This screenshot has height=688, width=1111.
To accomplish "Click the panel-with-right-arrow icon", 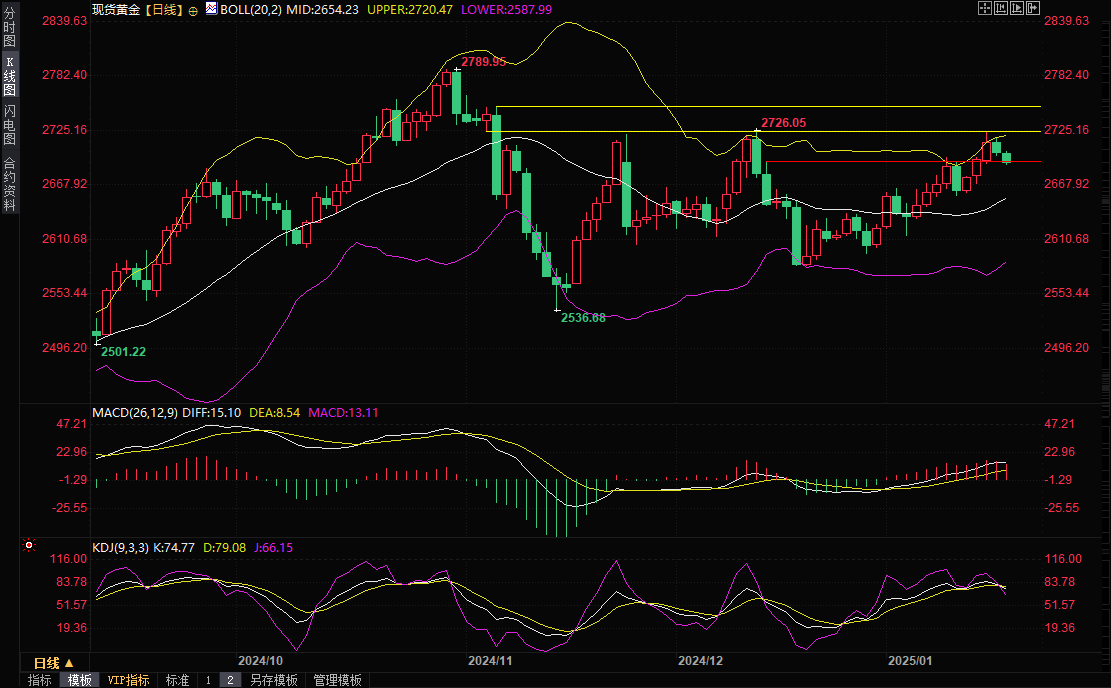I will pyautogui.click(x=1035, y=8).
